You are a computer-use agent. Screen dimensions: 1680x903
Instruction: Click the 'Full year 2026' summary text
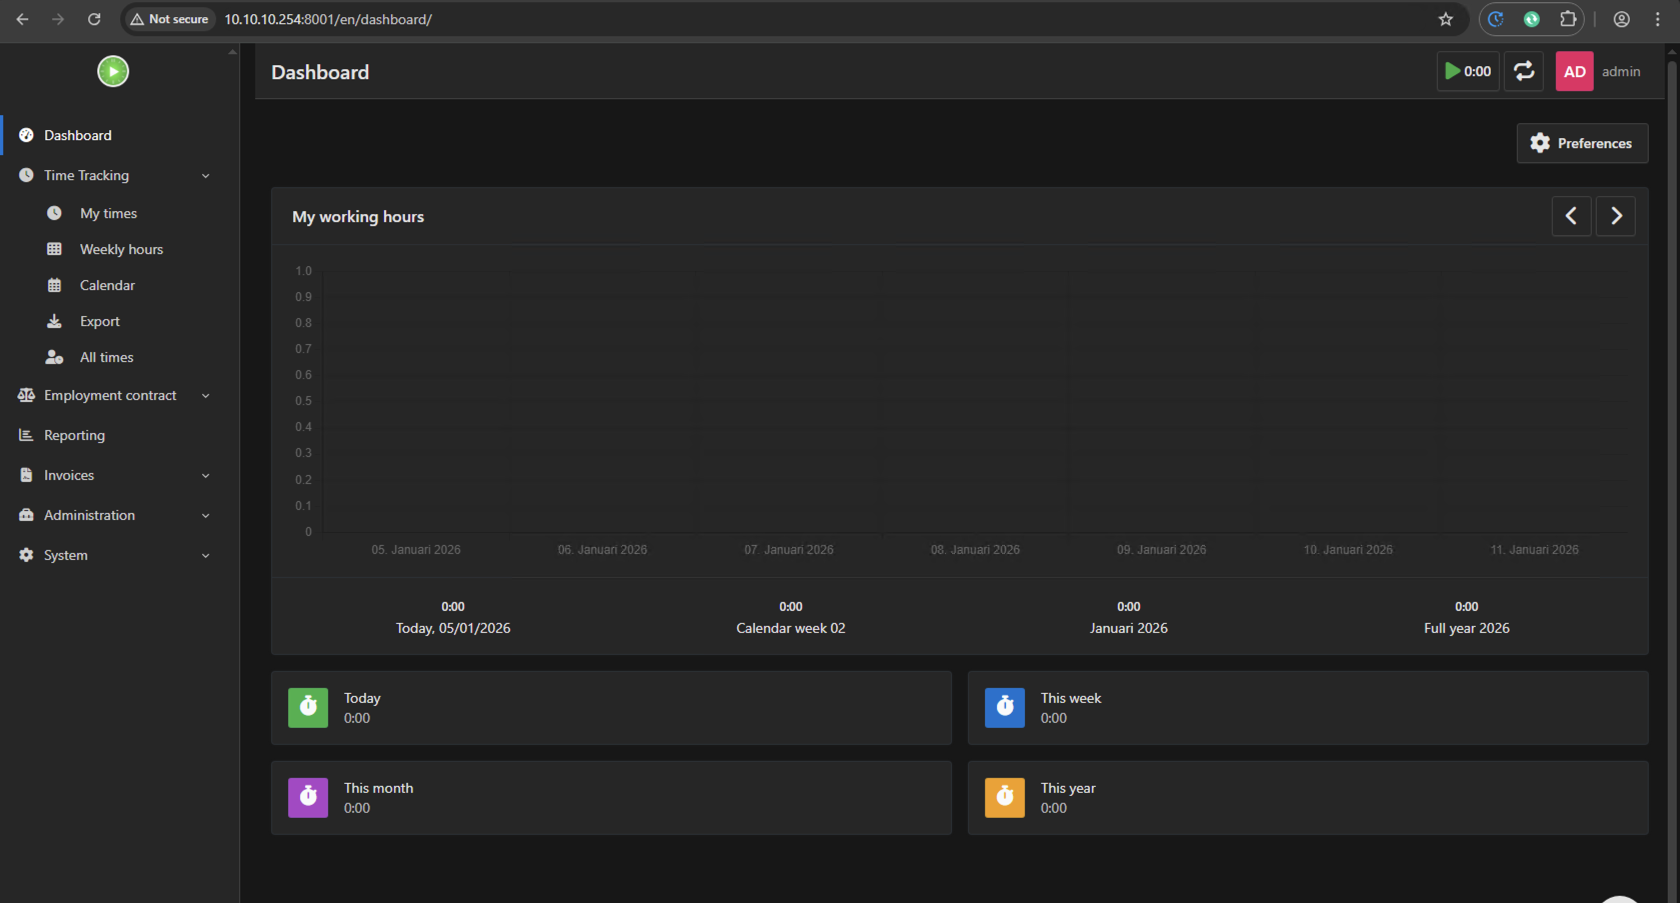coord(1467,628)
